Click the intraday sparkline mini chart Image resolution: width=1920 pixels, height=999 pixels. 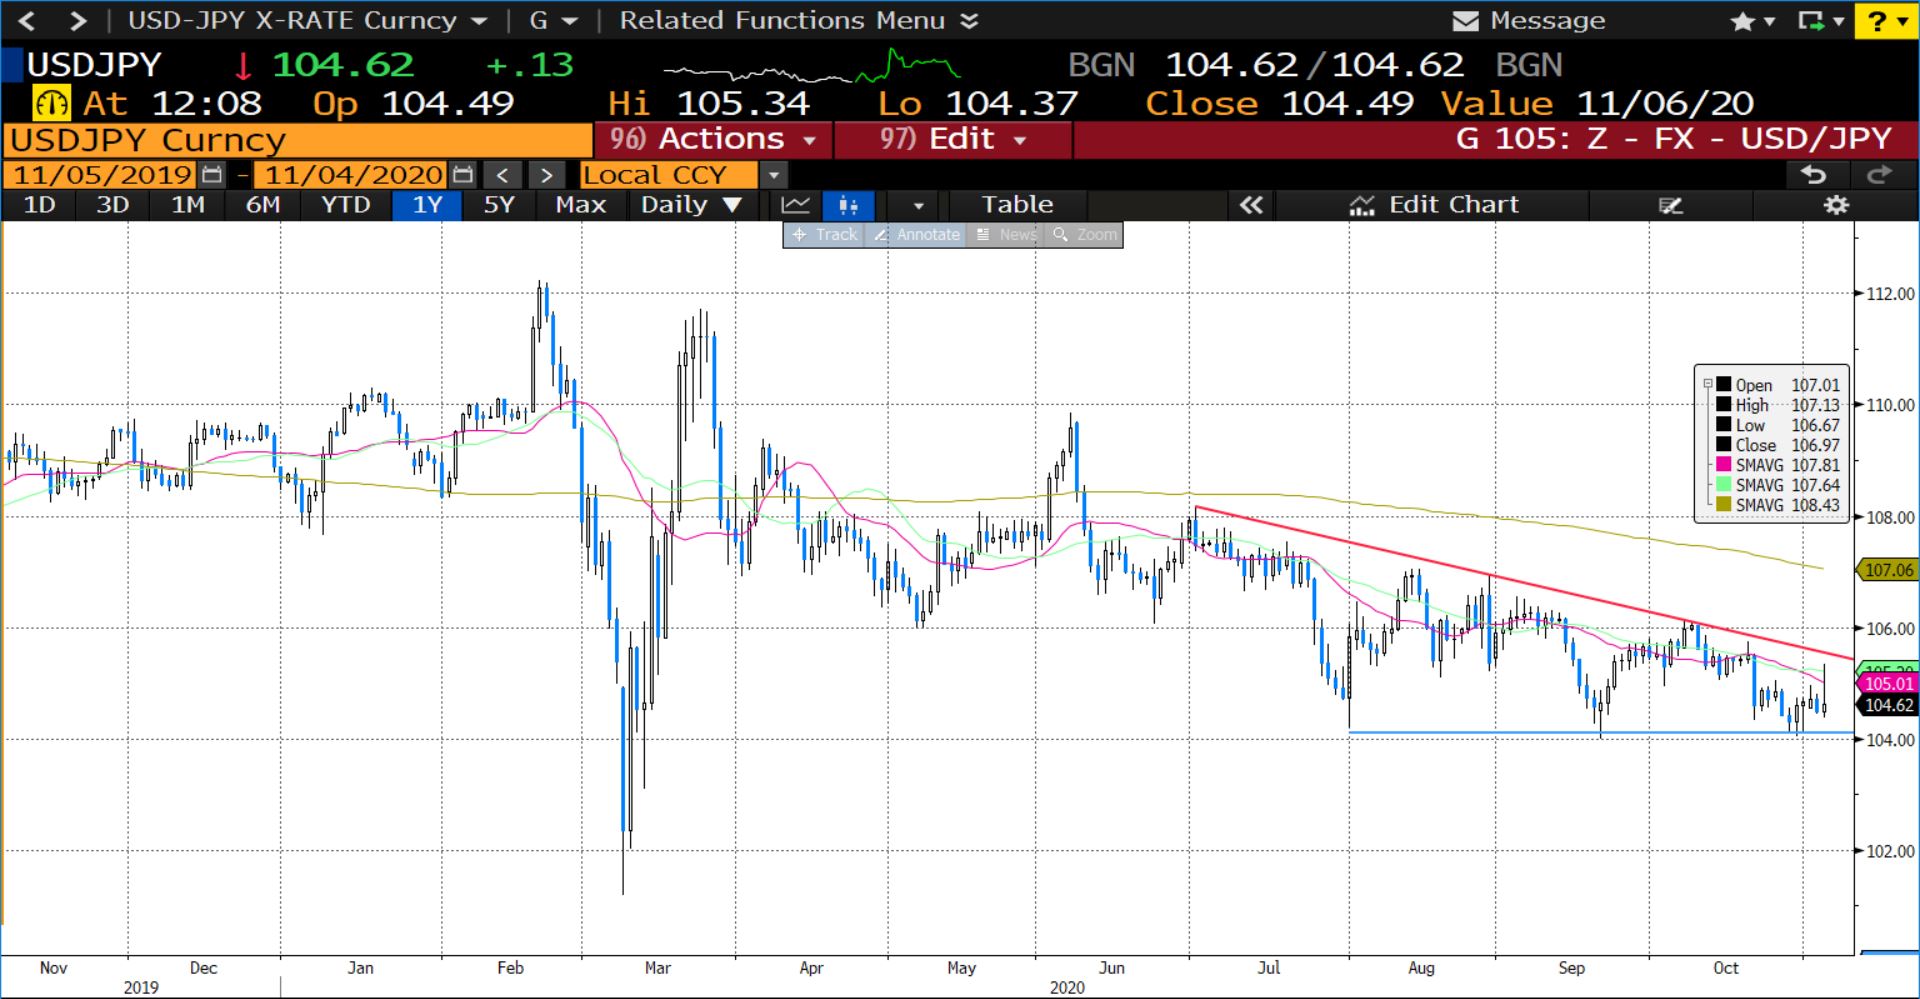click(x=812, y=67)
